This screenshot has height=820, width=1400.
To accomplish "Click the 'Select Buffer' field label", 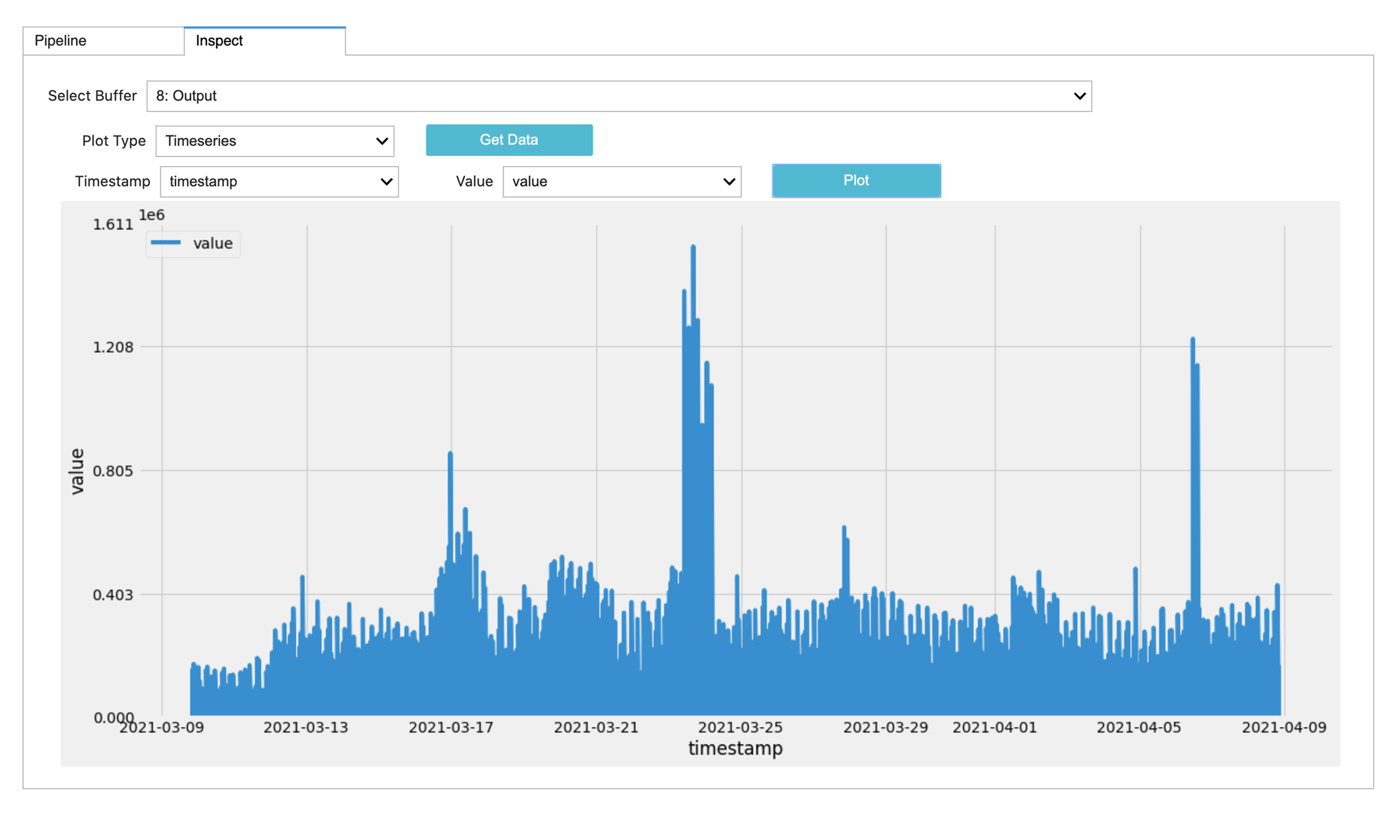I will tap(92, 96).
